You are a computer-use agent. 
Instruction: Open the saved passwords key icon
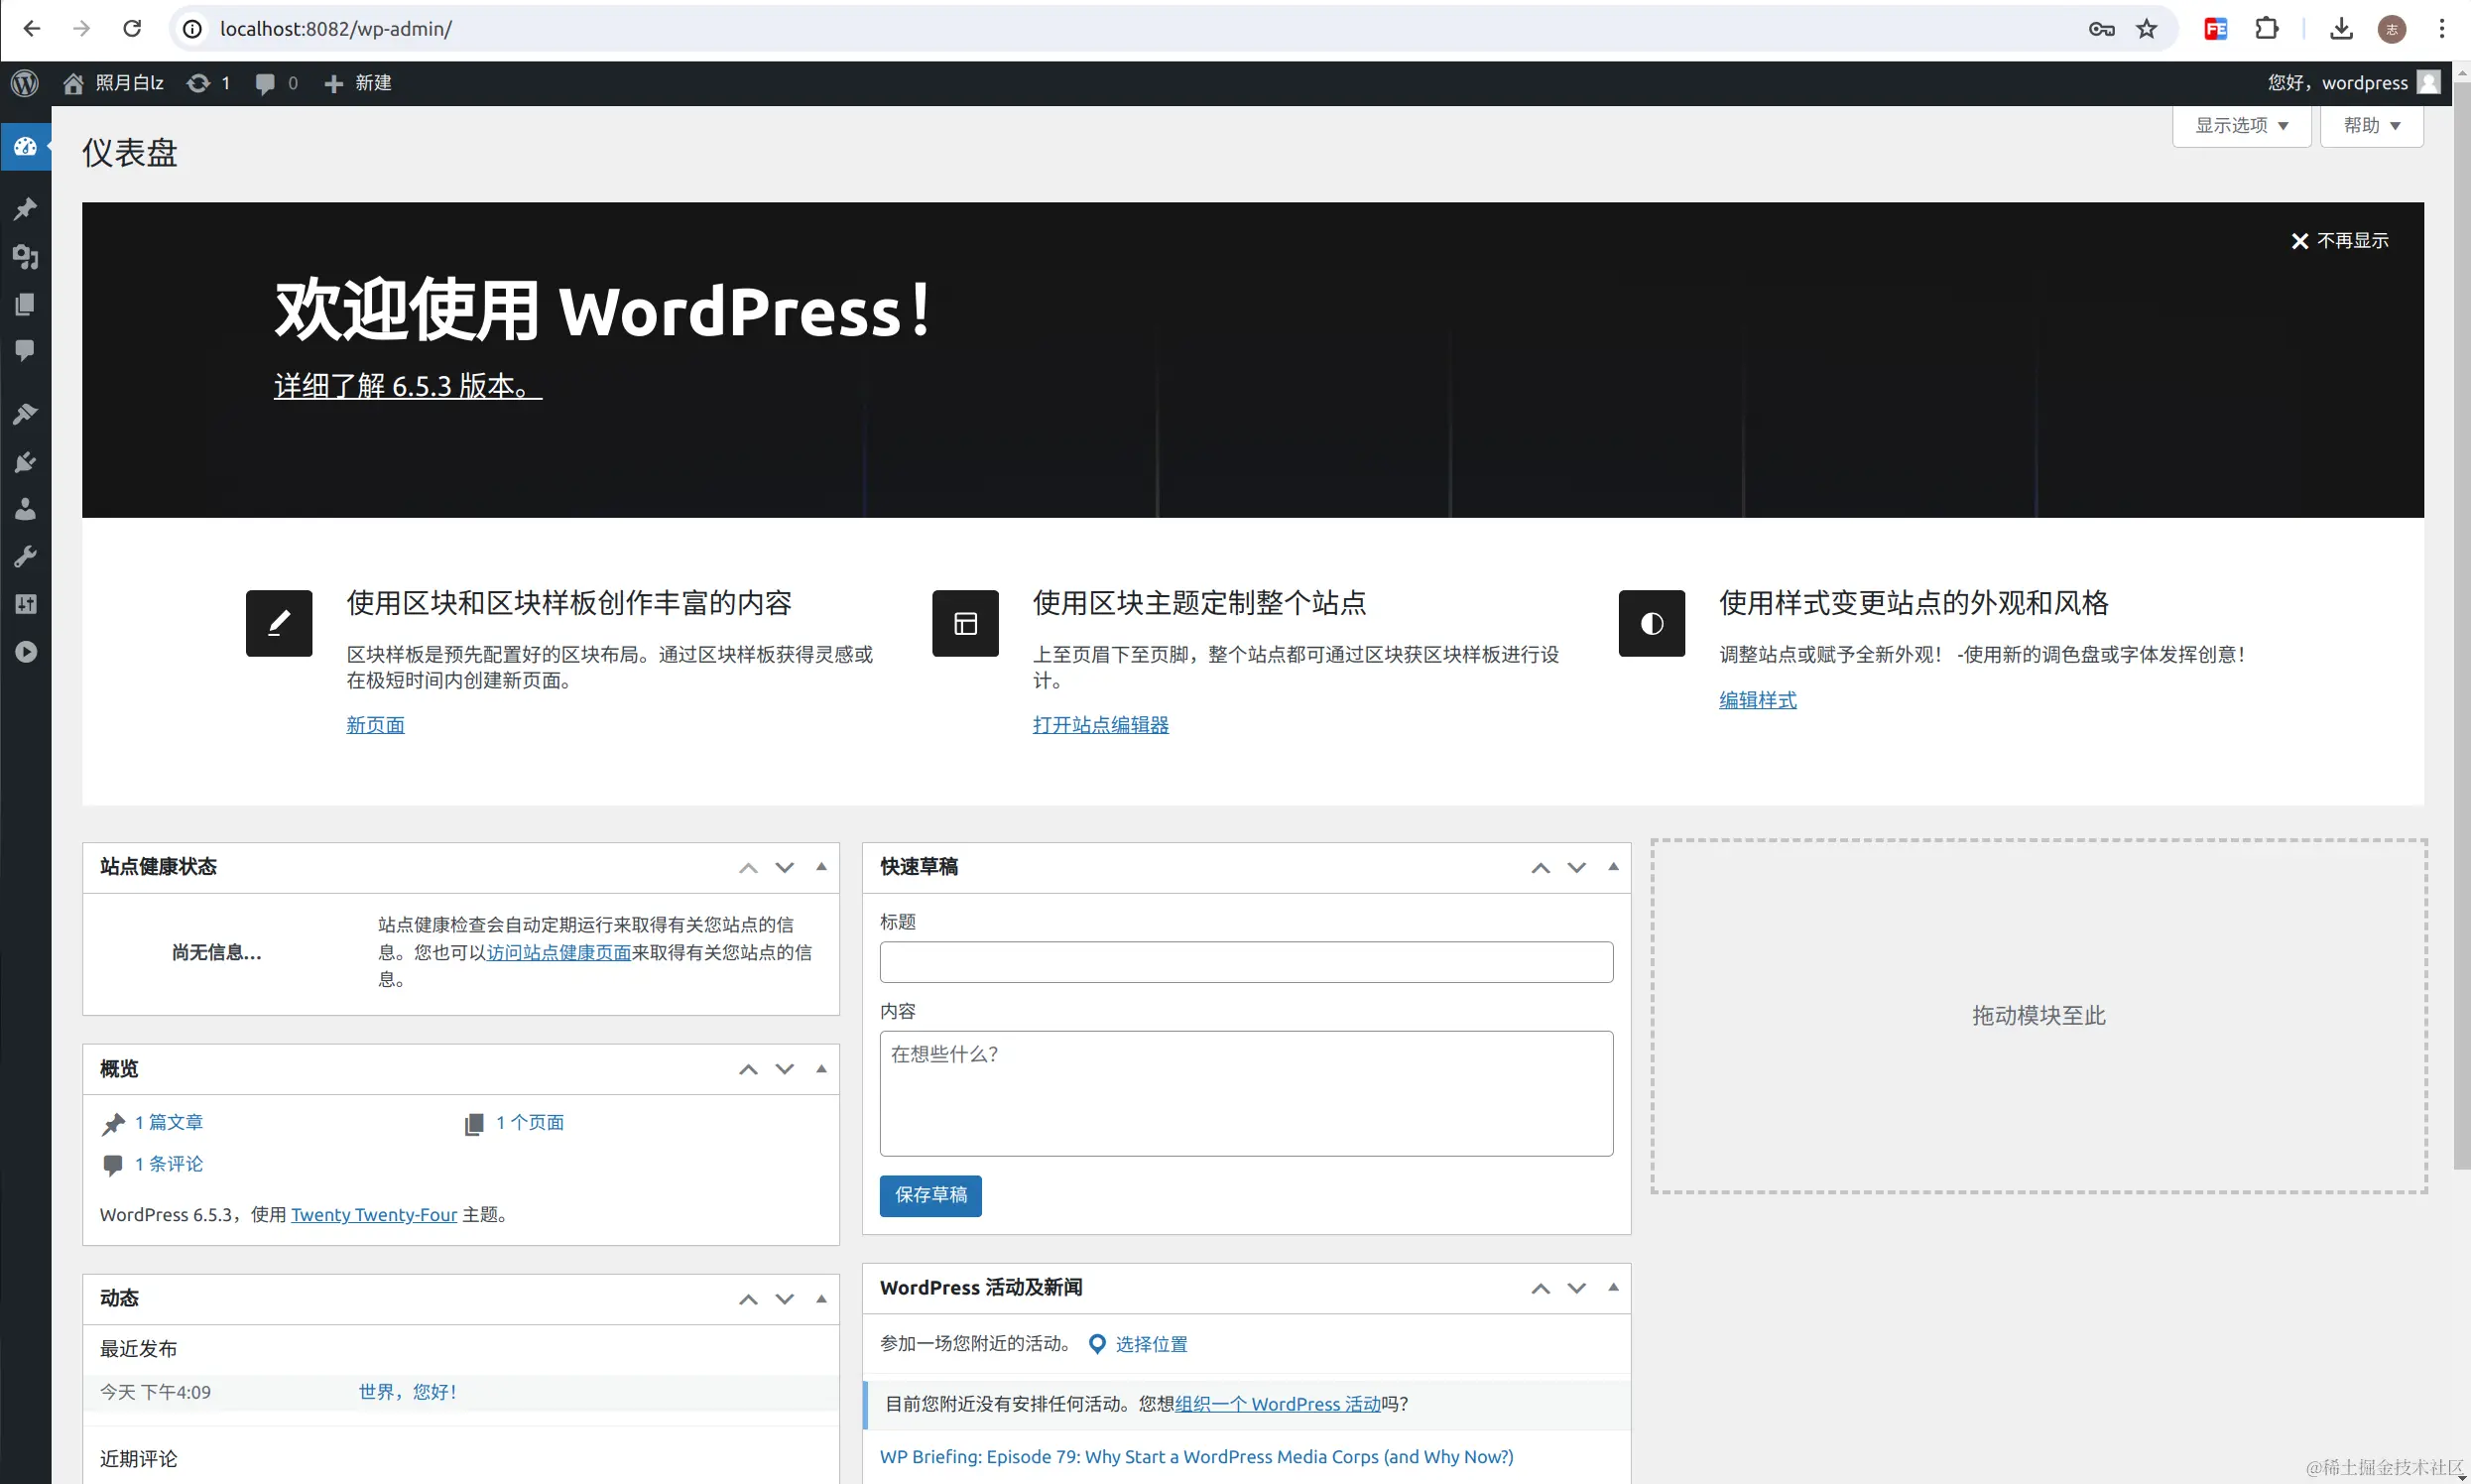pyautogui.click(x=2101, y=29)
